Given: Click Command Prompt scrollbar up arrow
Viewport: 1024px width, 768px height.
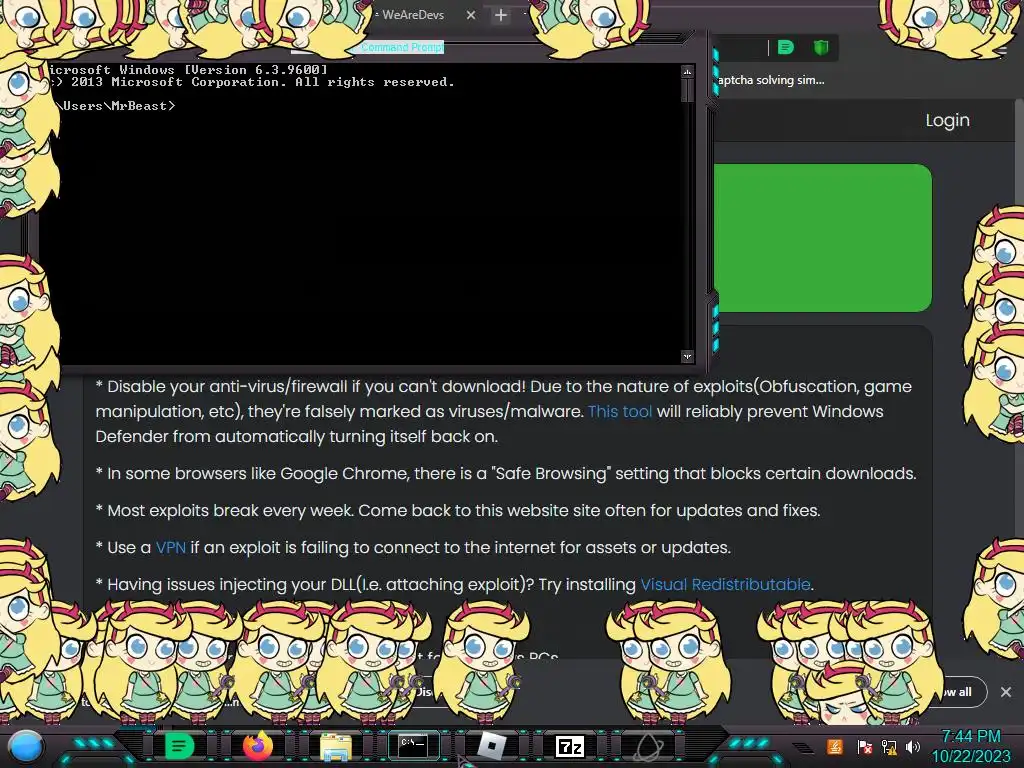Looking at the screenshot, I should [x=687, y=71].
